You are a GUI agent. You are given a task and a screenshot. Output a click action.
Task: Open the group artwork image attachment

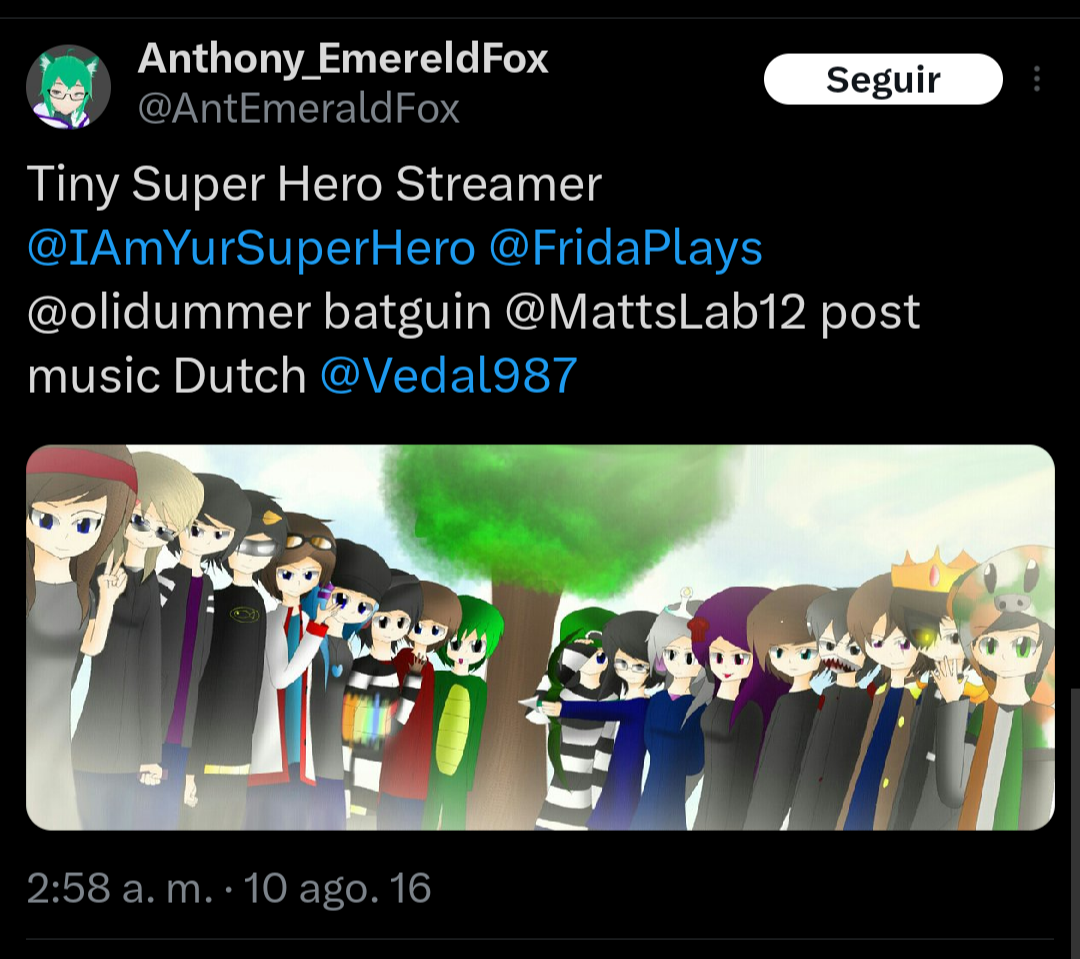click(x=540, y=637)
